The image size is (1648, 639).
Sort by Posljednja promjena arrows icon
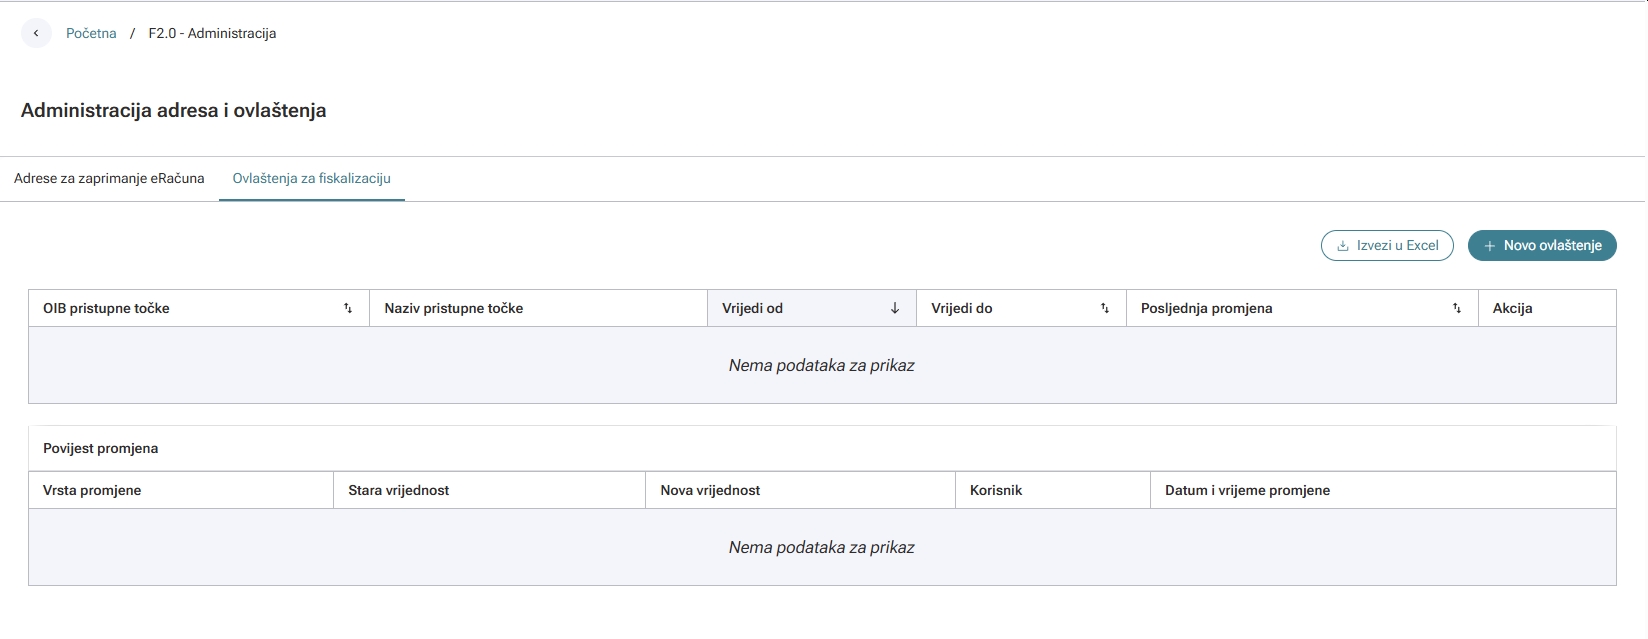pyautogui.click(x=1457, y=308)
